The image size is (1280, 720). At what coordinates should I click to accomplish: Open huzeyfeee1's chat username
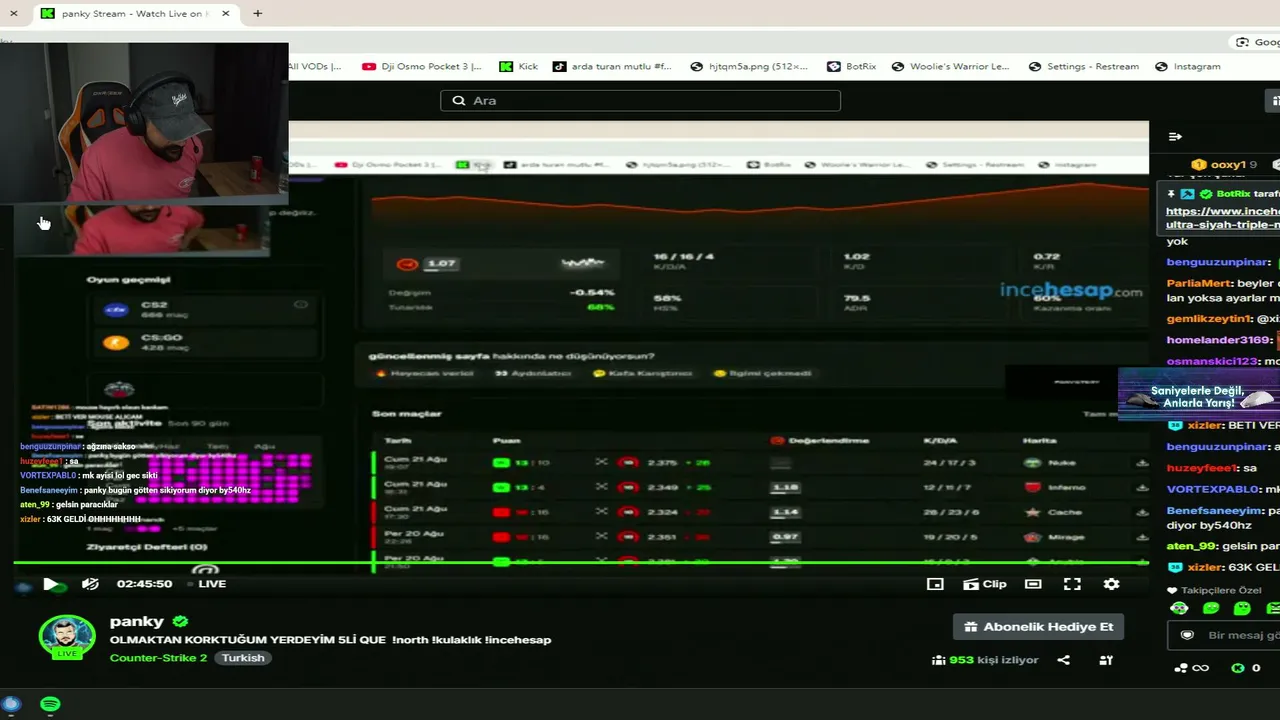pyautogui.click(x=1203, y=468)
